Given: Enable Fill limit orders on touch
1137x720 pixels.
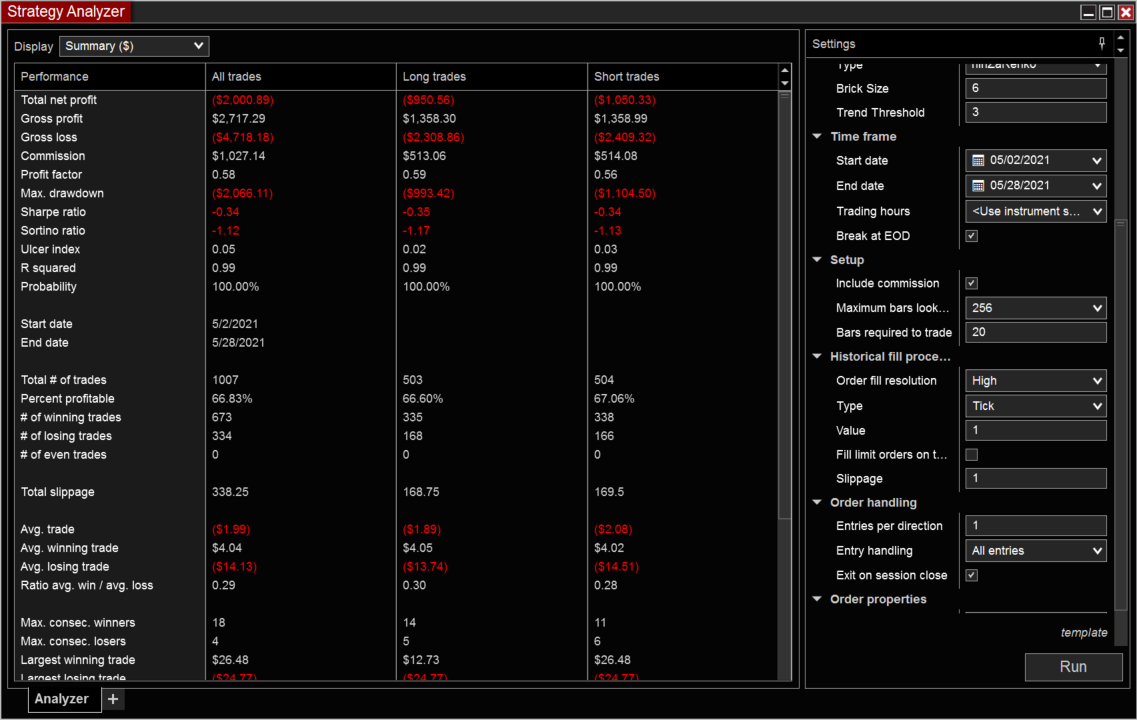Looking at the screenshot, I should pos(972,455).
